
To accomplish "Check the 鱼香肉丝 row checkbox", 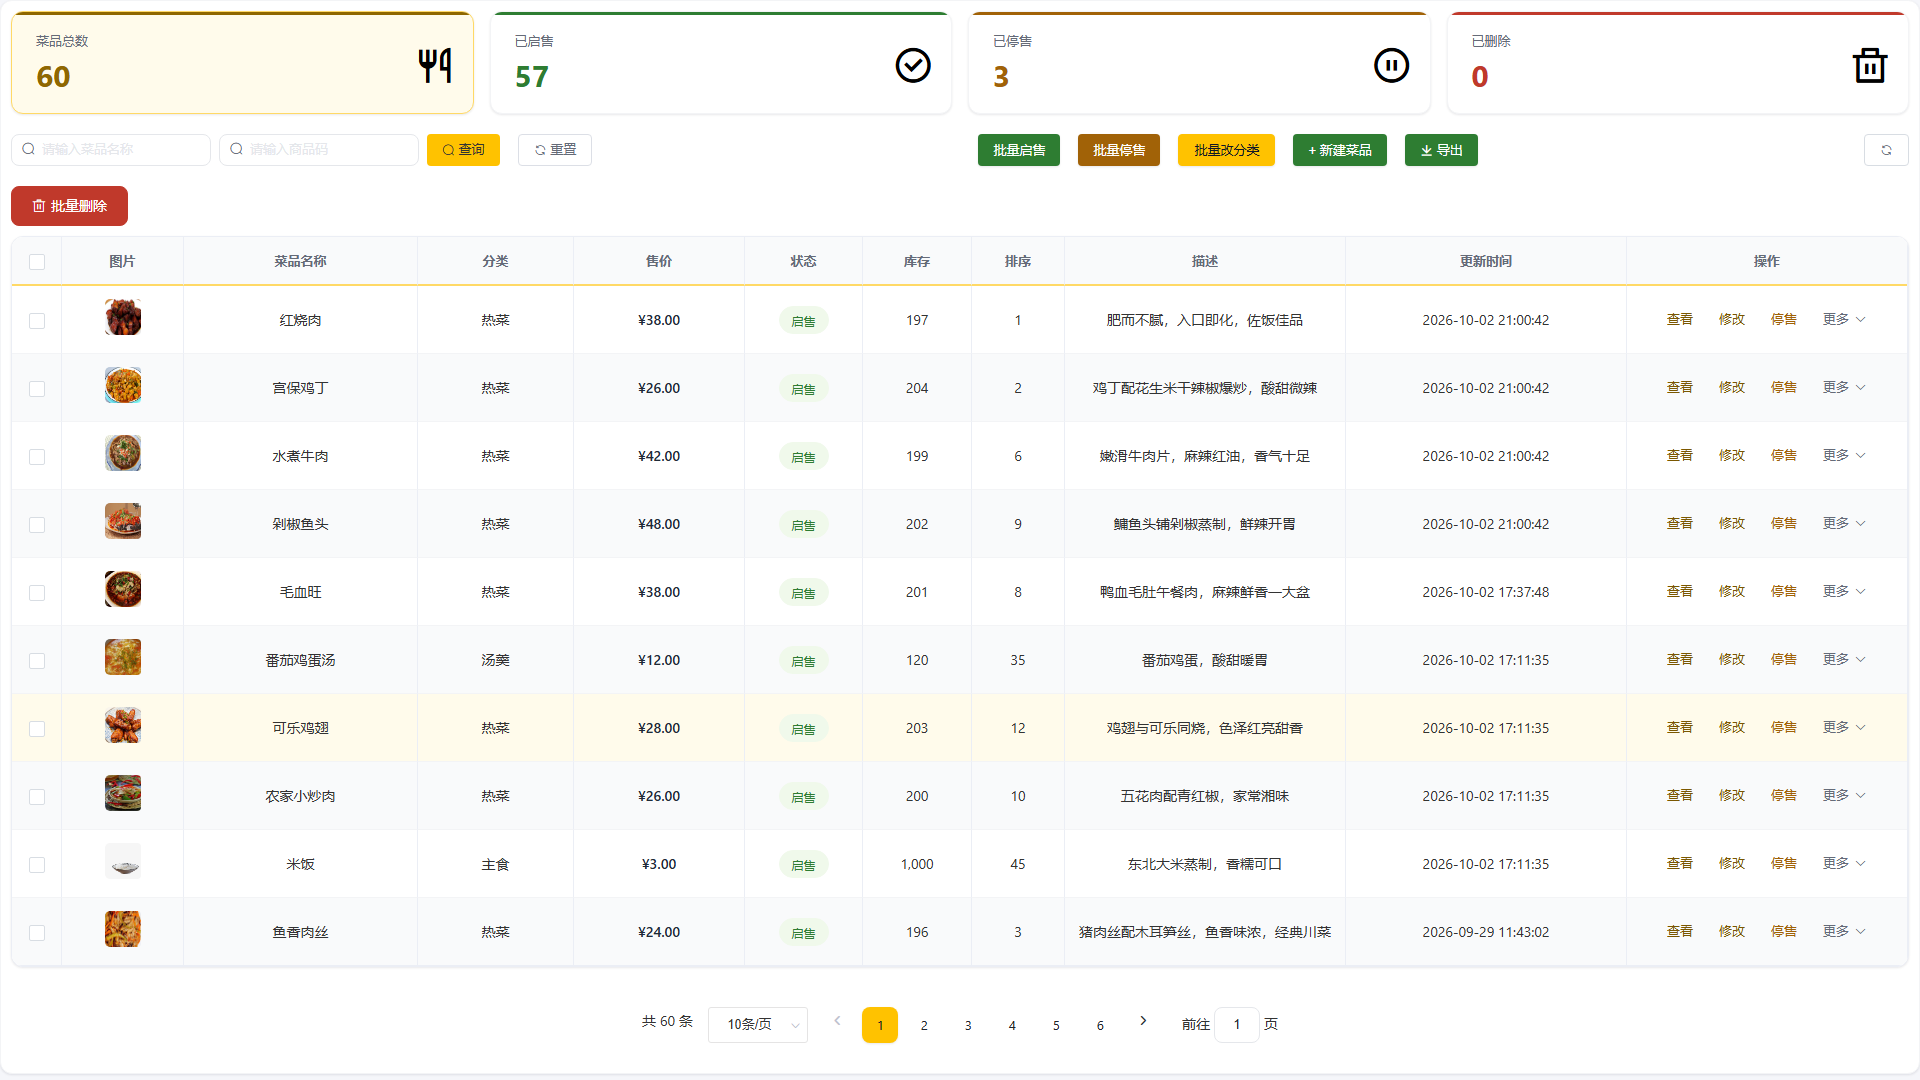I will (x=37, y=933).
